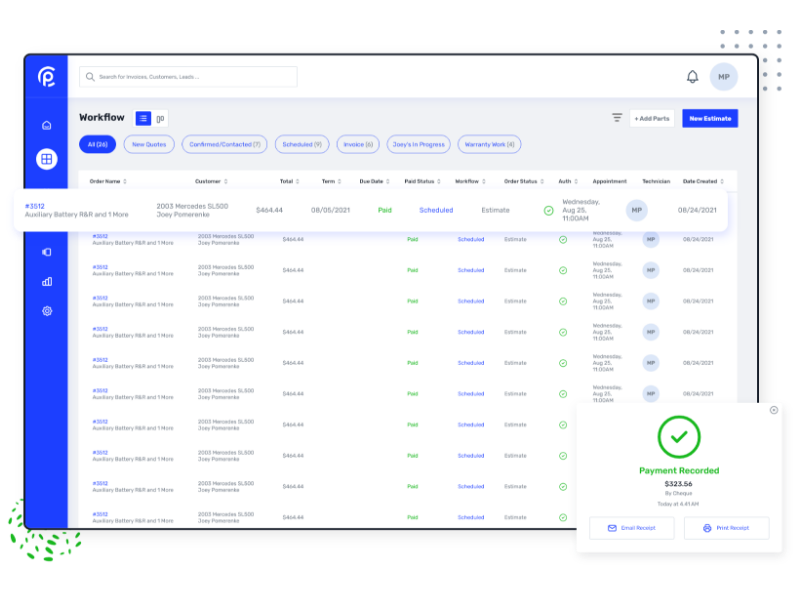Switch to the Joey's In Progress tab
The image size is (800, 600).
click(x=418, y=144)
